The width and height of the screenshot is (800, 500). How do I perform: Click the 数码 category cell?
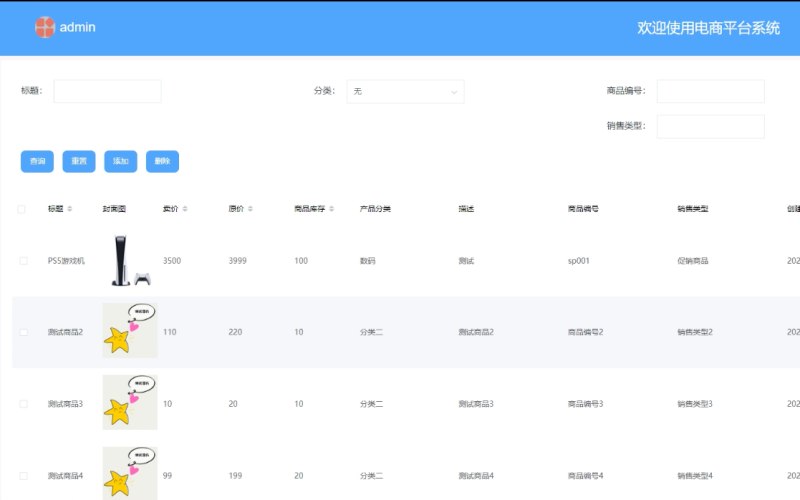(x=367, y=261)
